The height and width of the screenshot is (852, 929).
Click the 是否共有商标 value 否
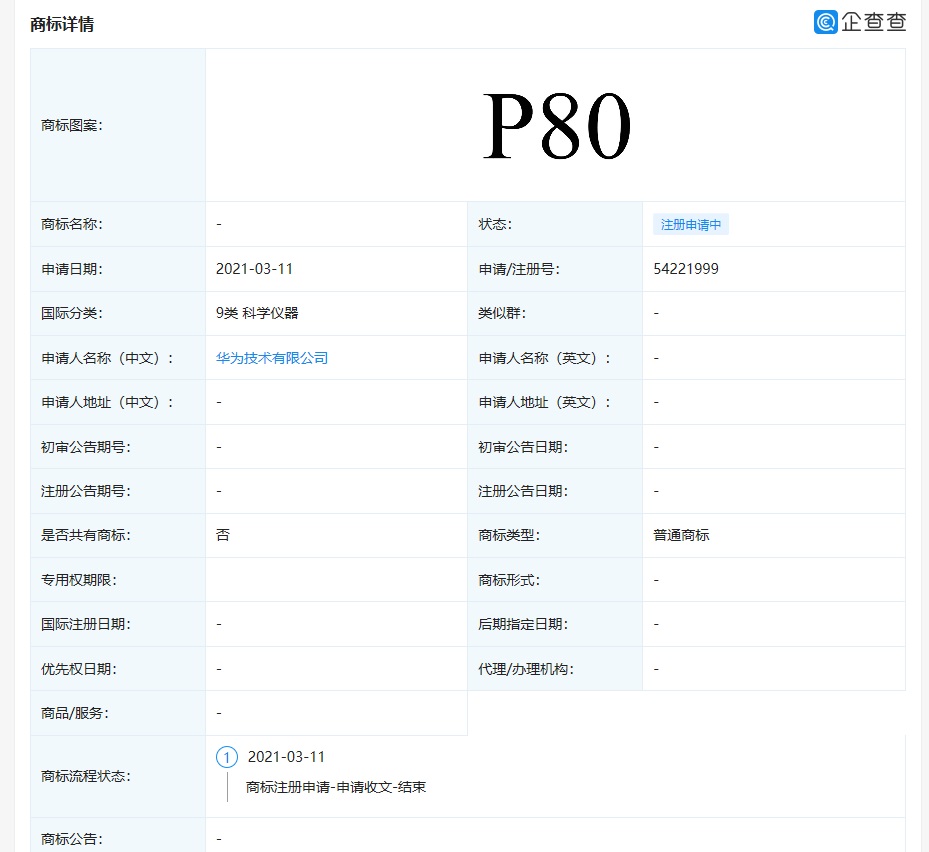(223, 535)
